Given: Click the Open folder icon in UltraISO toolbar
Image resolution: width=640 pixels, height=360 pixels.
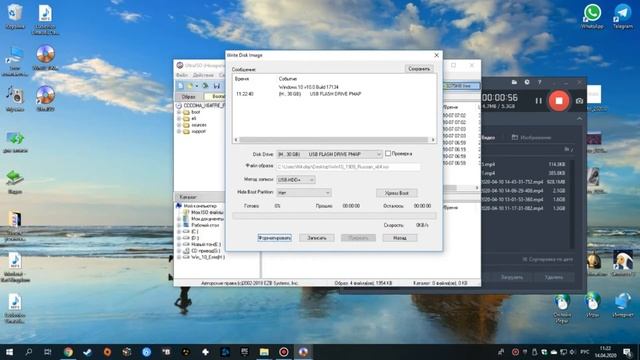Looking at the screenshot, I should [x=190, y=86].
